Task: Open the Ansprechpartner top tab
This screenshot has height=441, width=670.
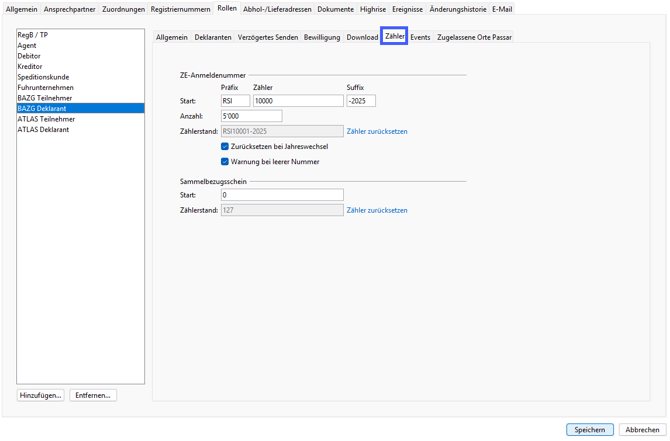Action: [70, 9]
